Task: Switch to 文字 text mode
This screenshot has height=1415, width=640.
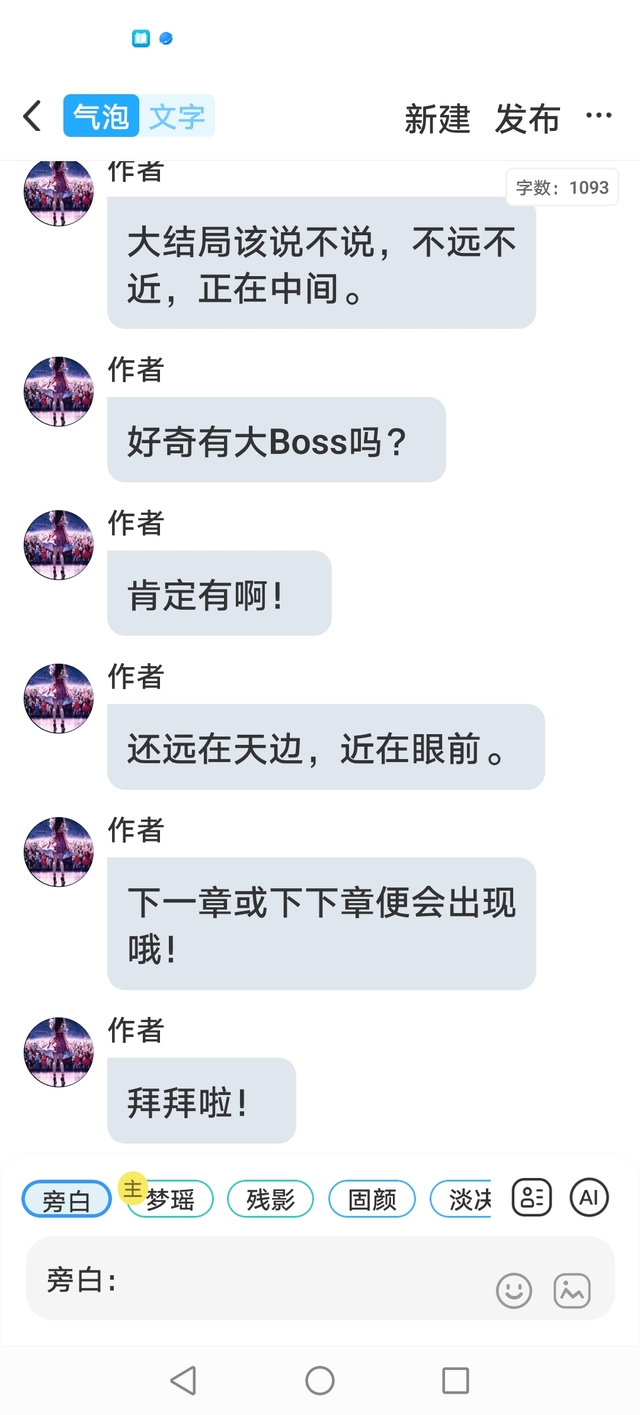Action: (x=177, y=116)
